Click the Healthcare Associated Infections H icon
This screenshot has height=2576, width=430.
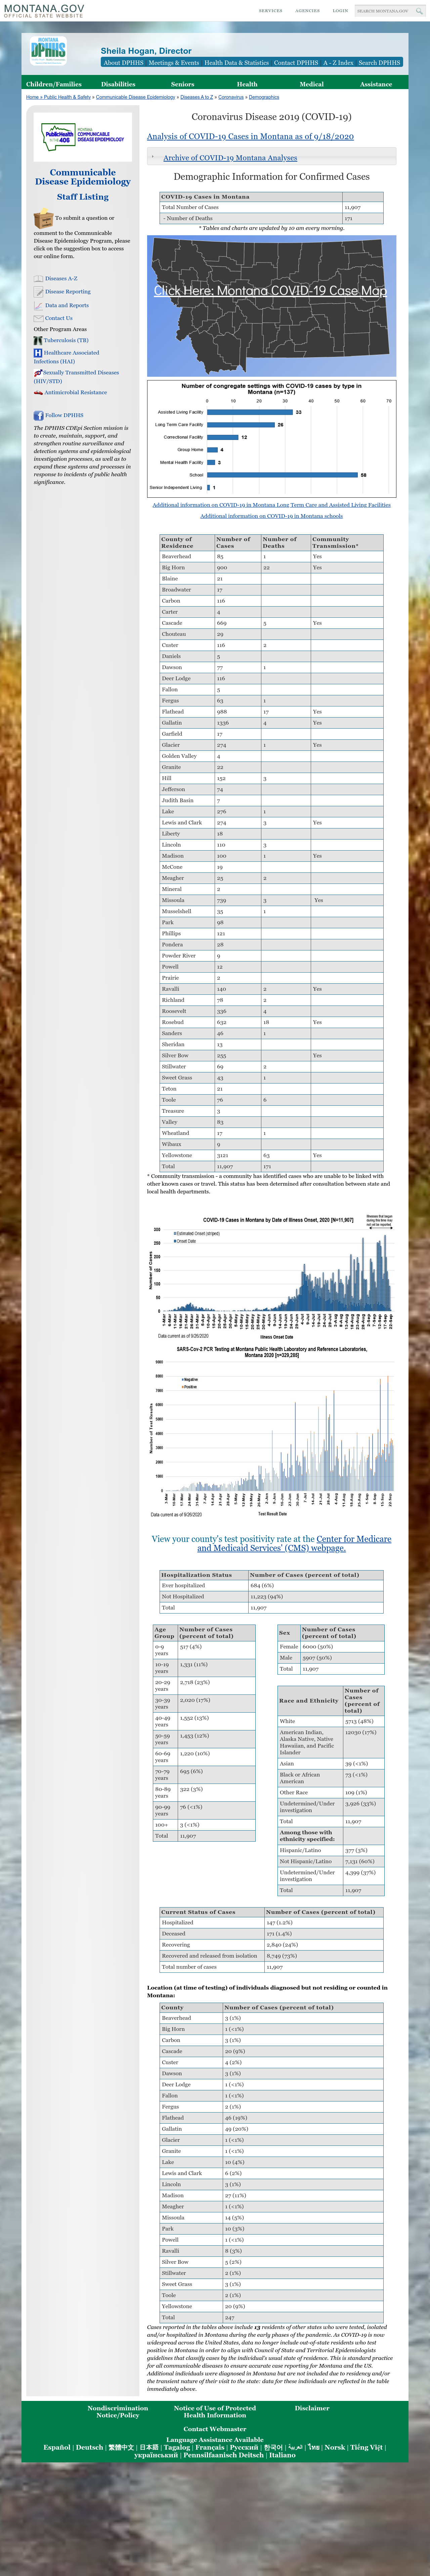(38, 353)
